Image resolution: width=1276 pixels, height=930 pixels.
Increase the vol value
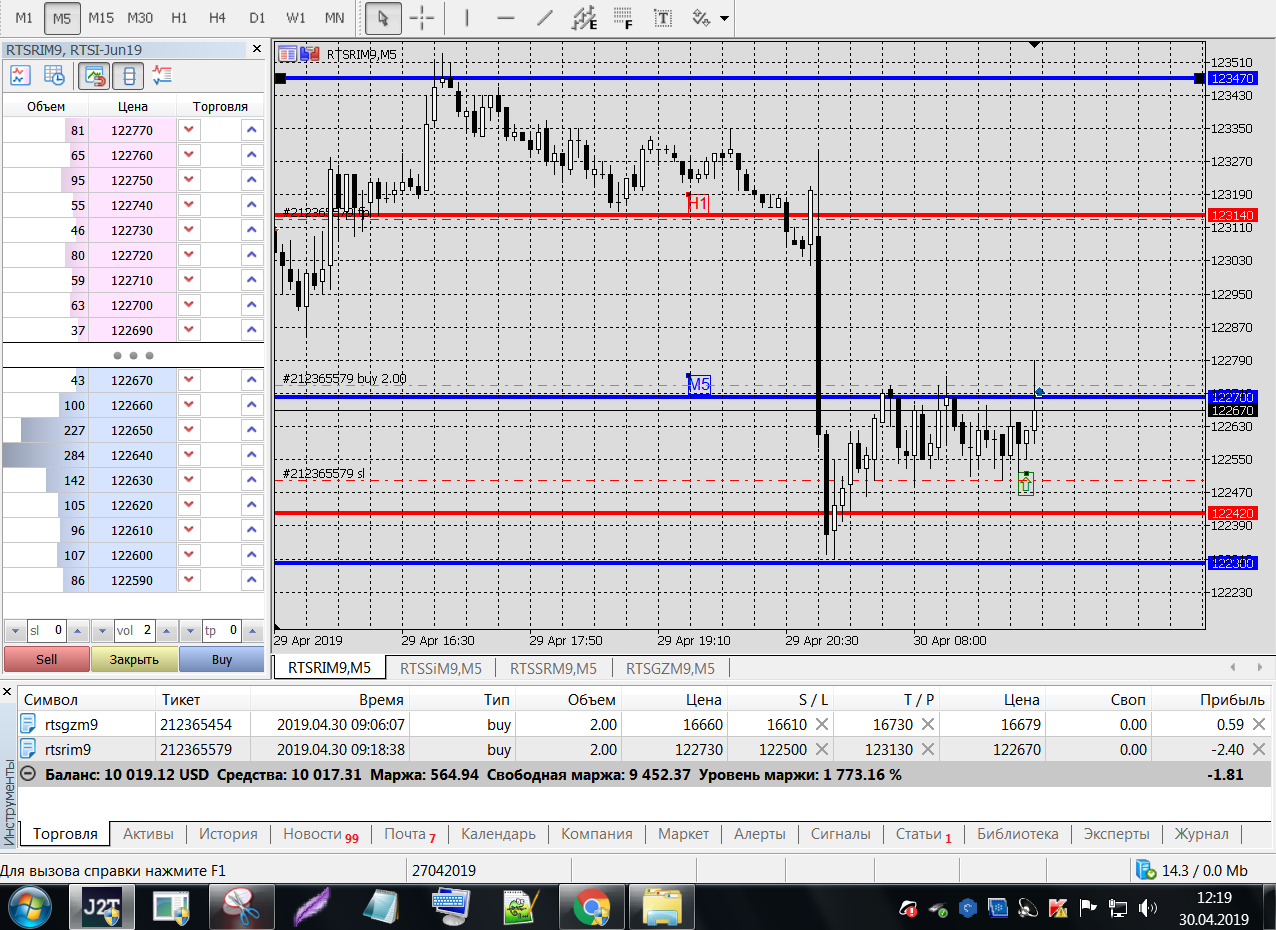point(168,631)
